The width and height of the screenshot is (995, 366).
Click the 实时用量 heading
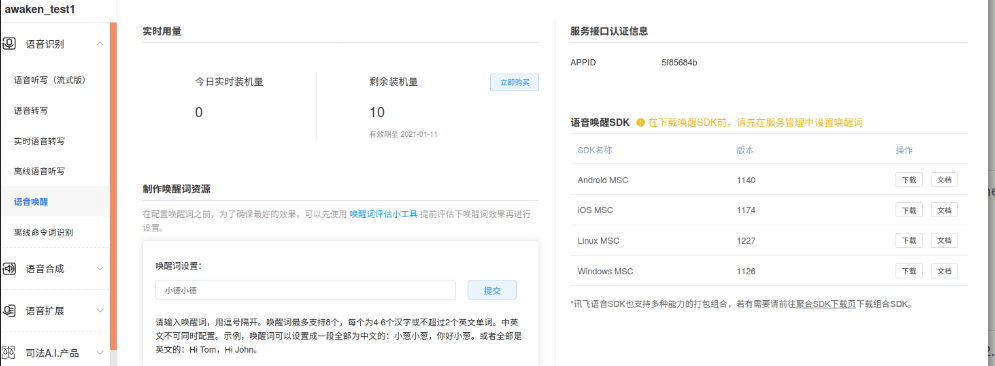162,31
